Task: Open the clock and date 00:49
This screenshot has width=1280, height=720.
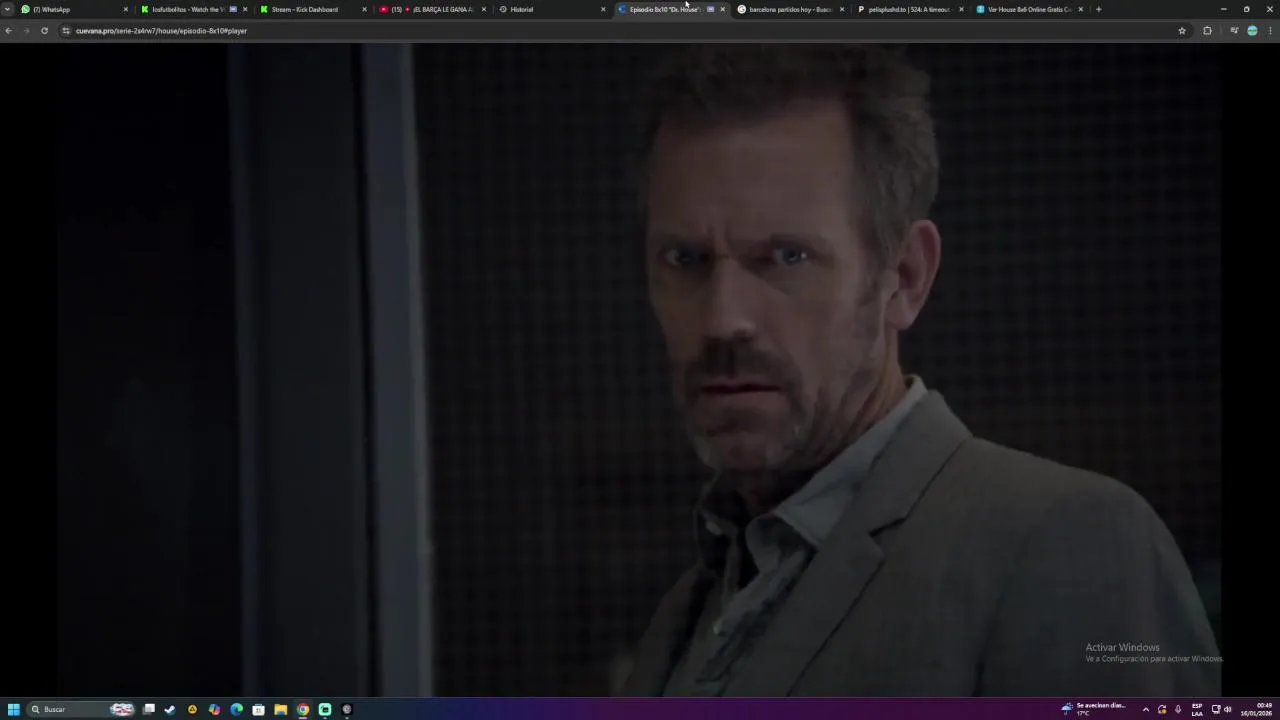Action: (1258, 709)
